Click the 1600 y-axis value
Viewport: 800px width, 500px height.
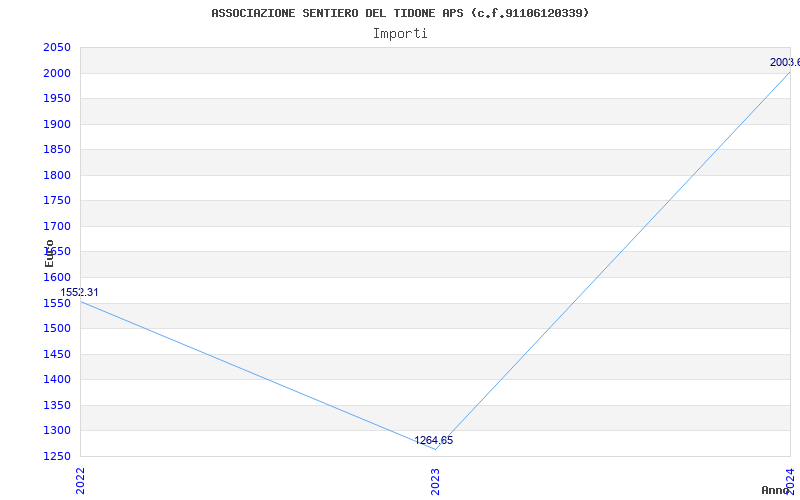click(57, 277)
